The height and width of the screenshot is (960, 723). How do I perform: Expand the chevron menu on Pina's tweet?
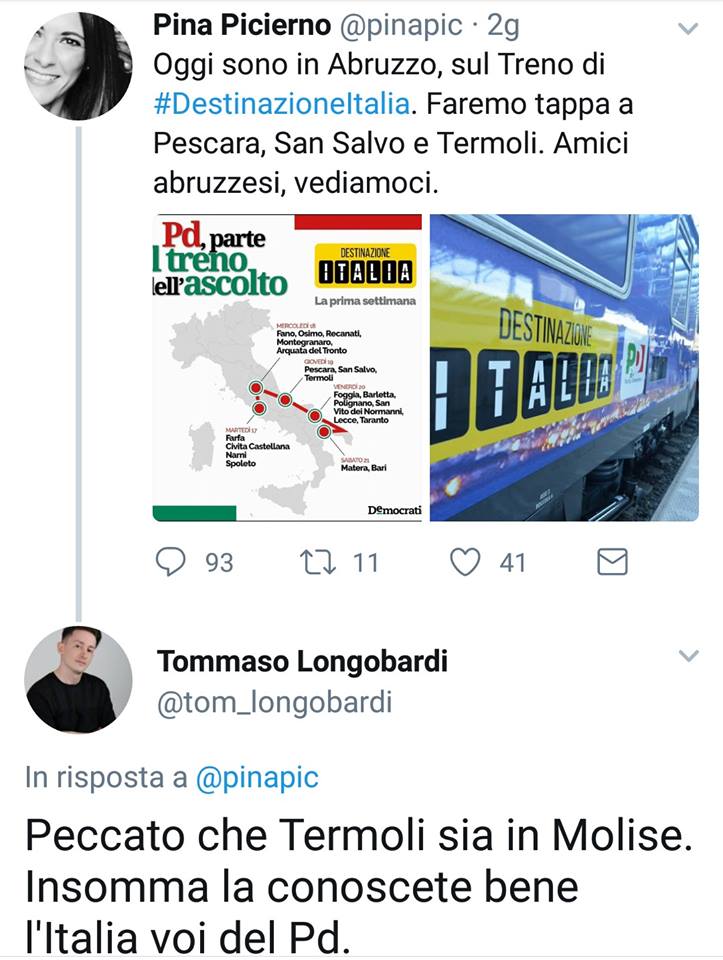[688, 30]
